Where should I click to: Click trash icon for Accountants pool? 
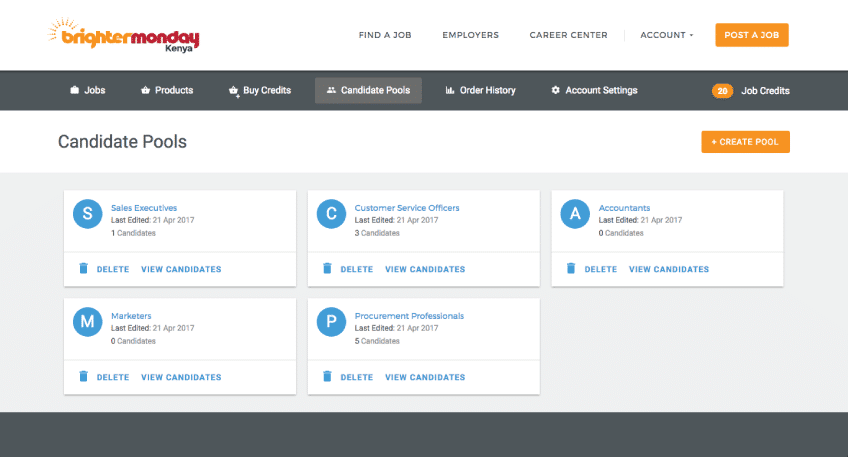571,269
